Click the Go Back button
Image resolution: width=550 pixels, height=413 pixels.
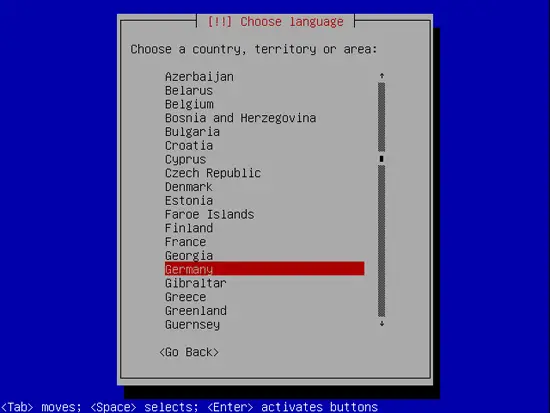pyautogui.click(x=189, y=352)
